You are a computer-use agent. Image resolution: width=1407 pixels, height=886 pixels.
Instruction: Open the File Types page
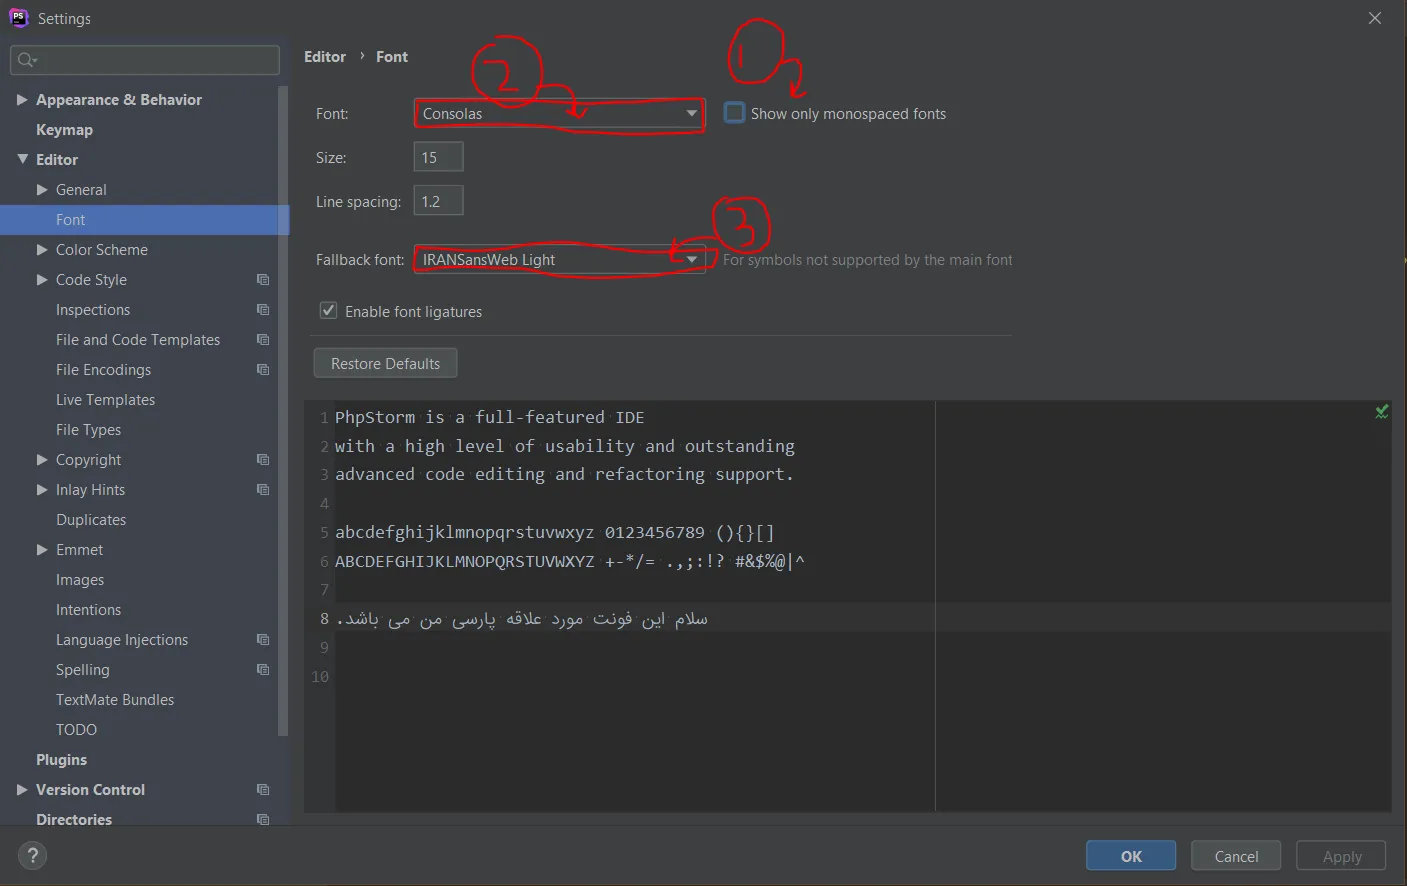coord(88,430)
